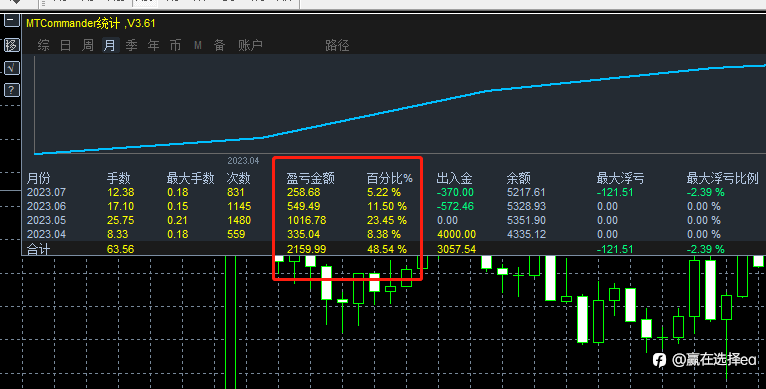Select the 2023.07 month row label
766x389 pixels.
46,193
